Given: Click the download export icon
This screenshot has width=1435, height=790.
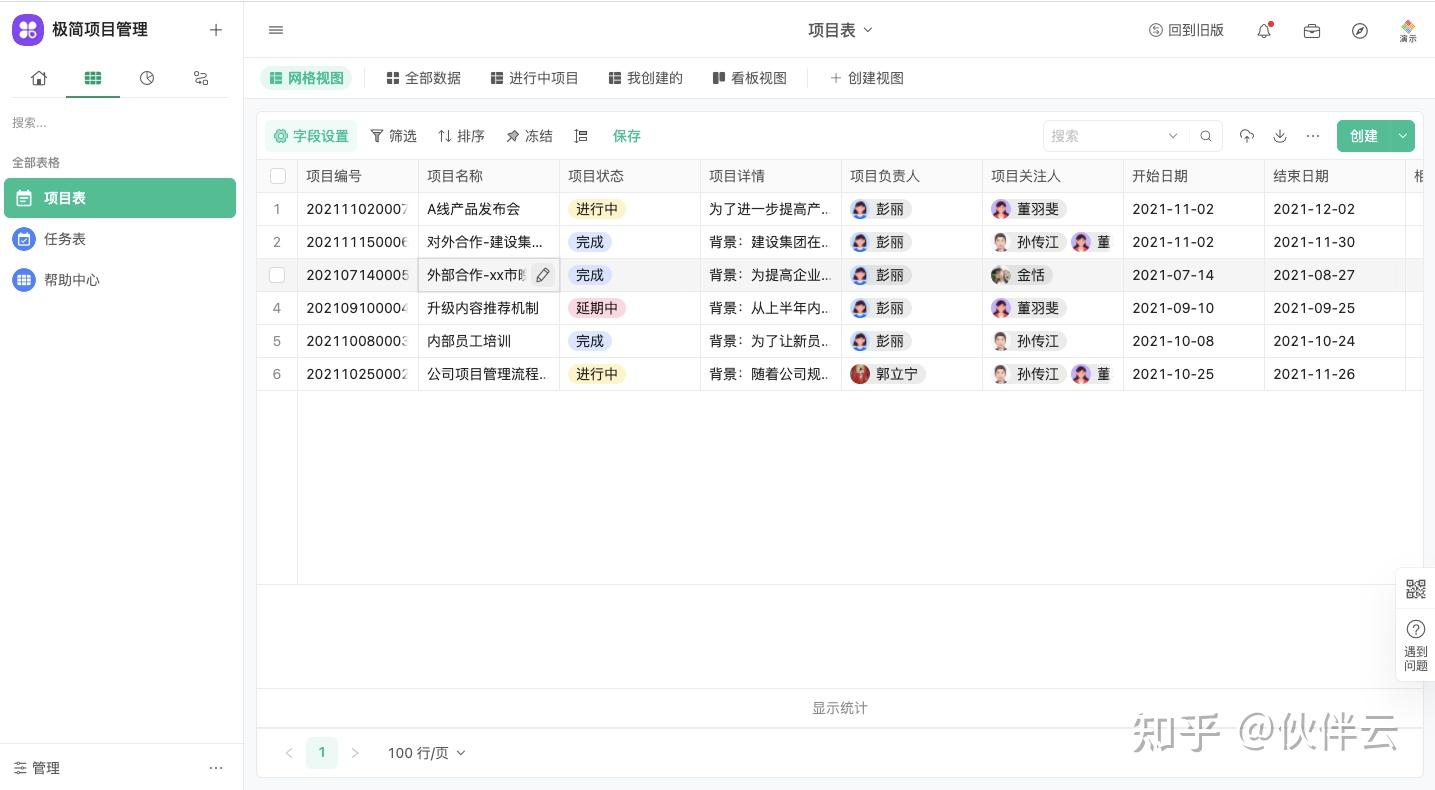Looking at the screenshot, I should 1279,136.
